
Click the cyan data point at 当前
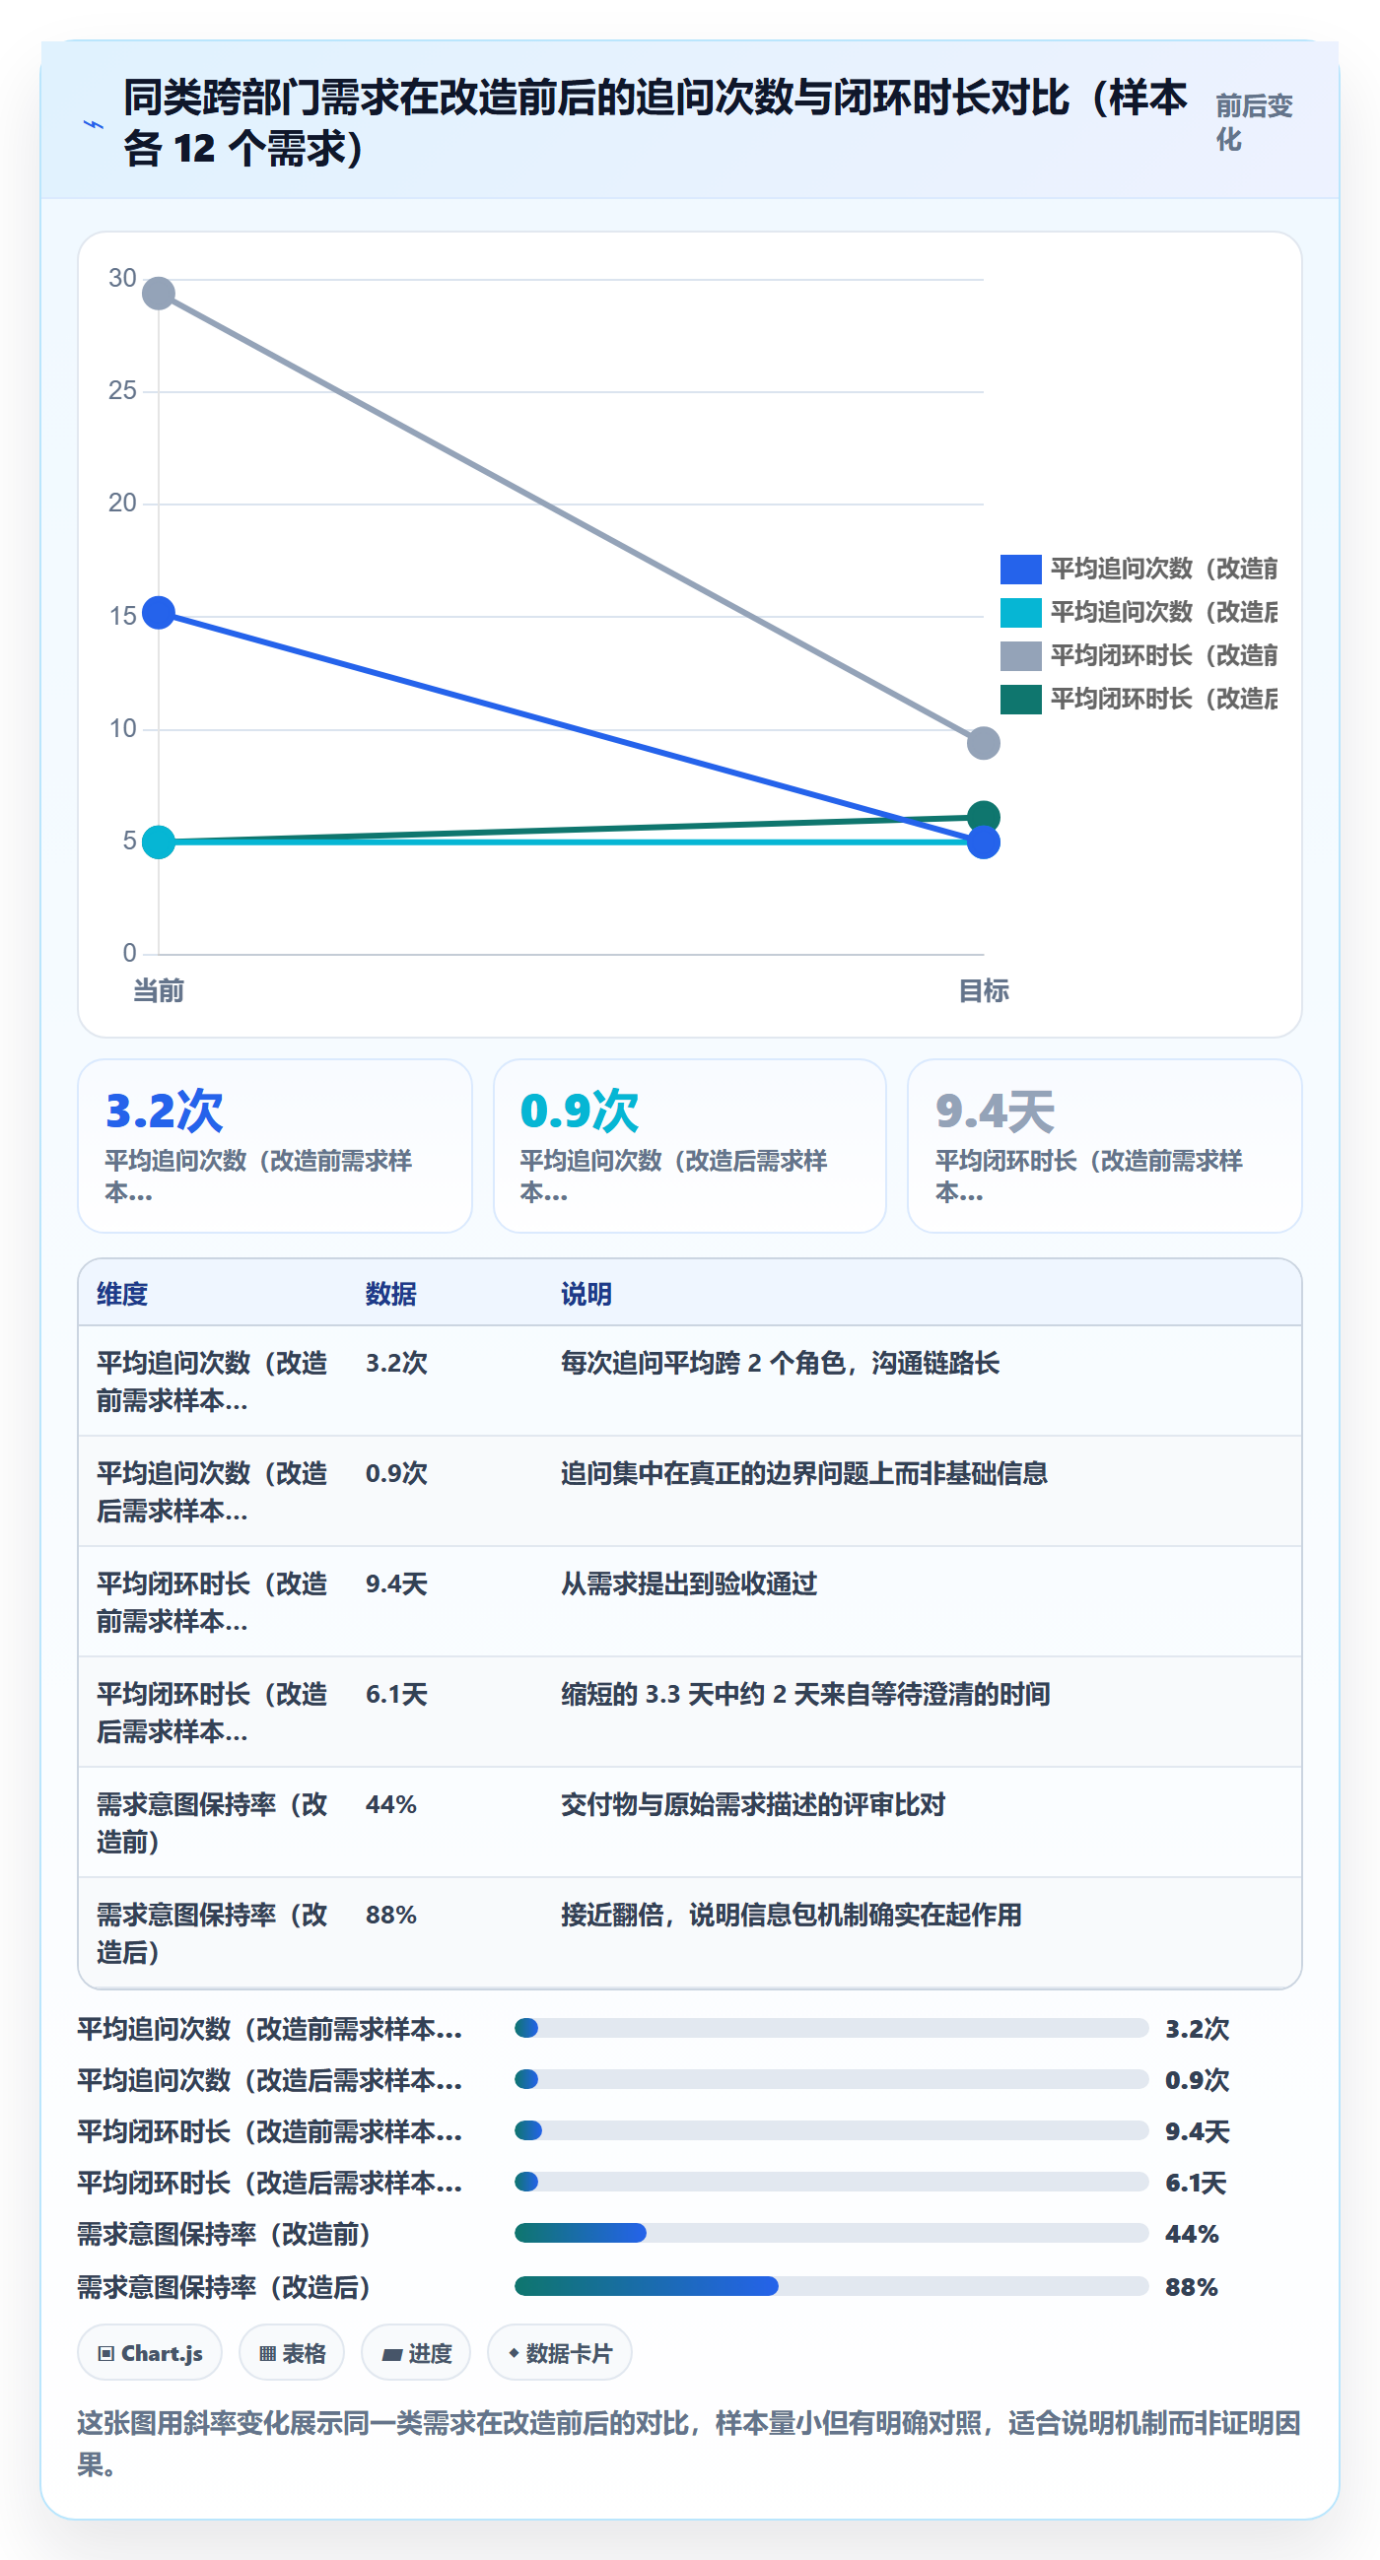point(159,842)
